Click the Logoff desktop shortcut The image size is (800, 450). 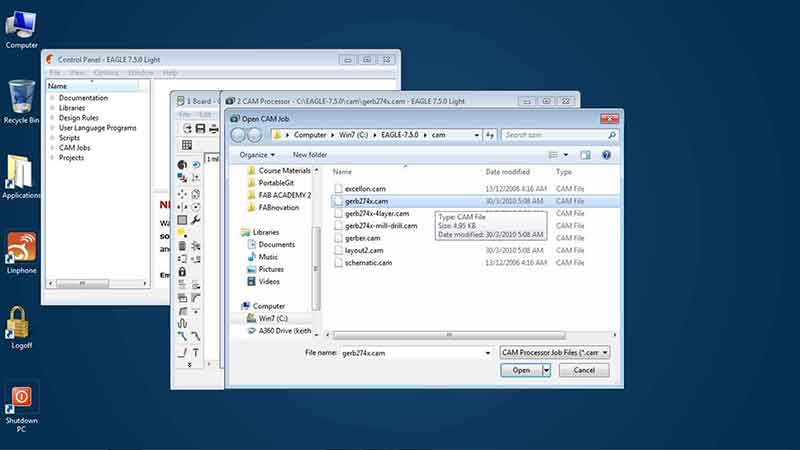(x=21, y=328)
